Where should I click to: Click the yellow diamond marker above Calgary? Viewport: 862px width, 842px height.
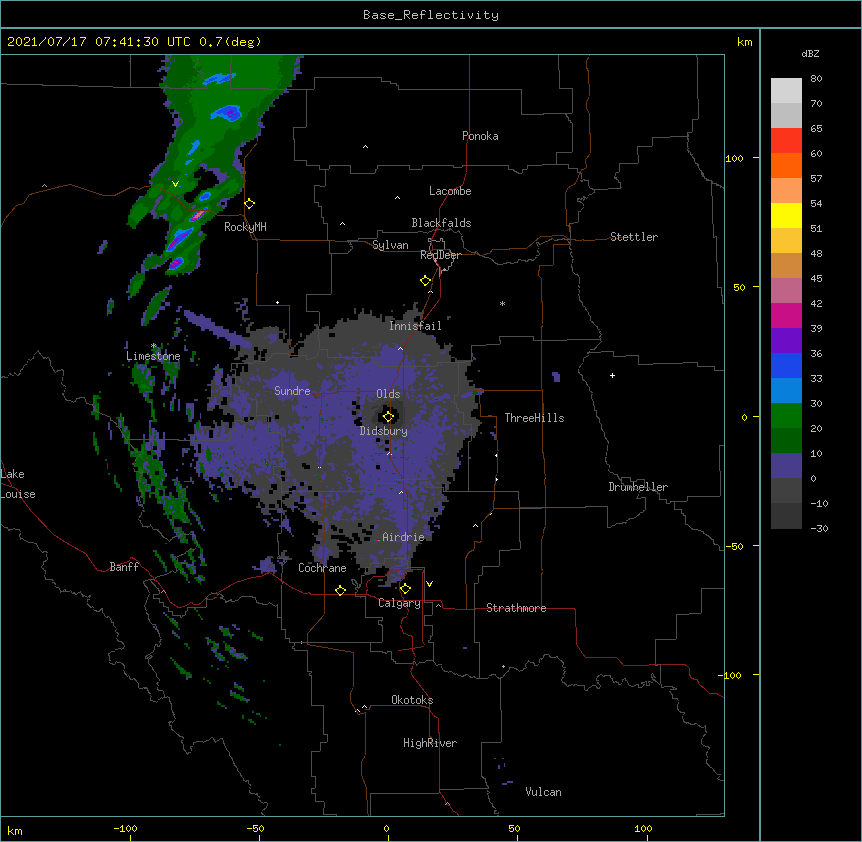(405, 589)
